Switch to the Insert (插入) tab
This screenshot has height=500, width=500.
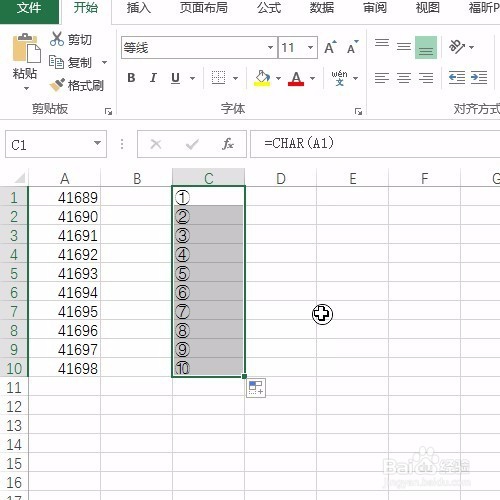(x=139, y=8)
